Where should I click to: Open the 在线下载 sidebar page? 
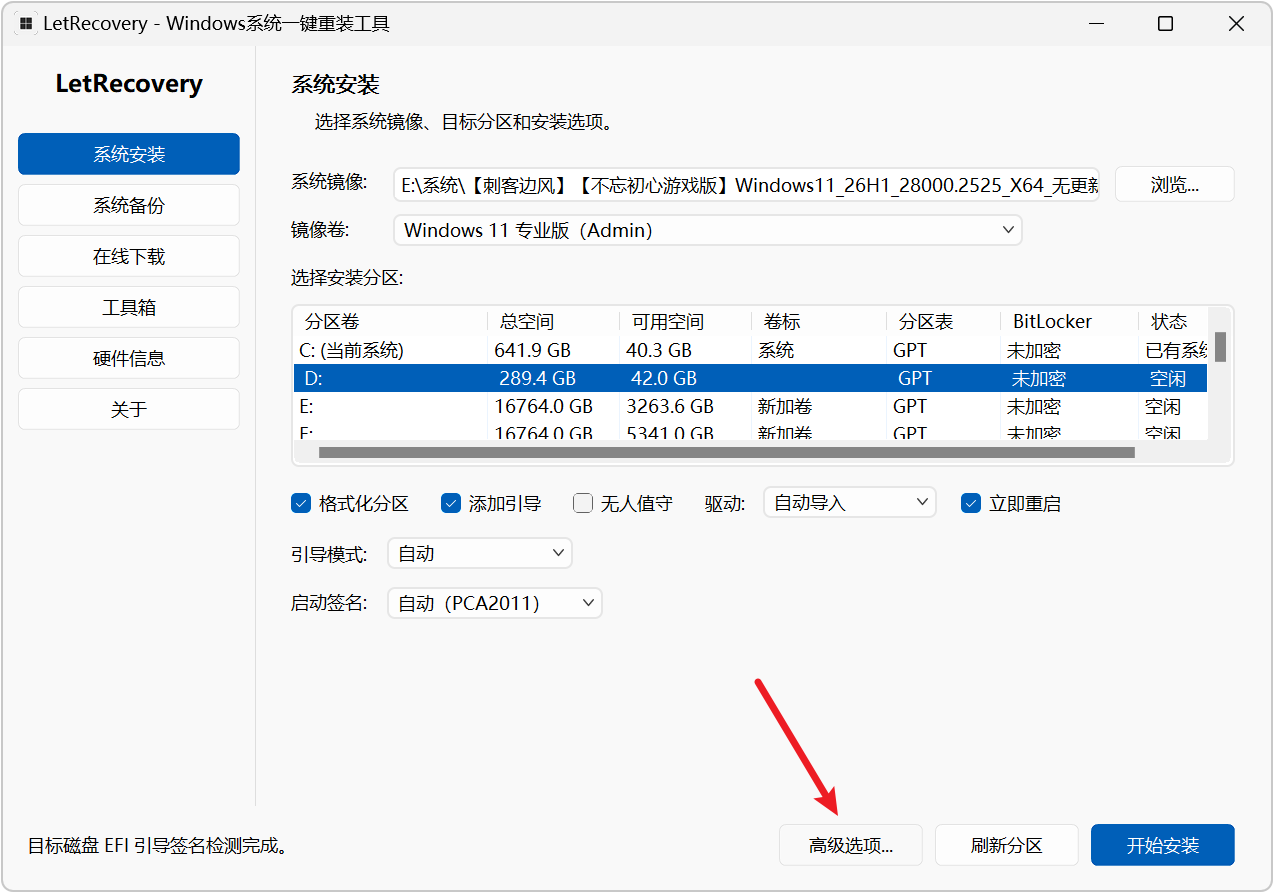coord(129,256)
